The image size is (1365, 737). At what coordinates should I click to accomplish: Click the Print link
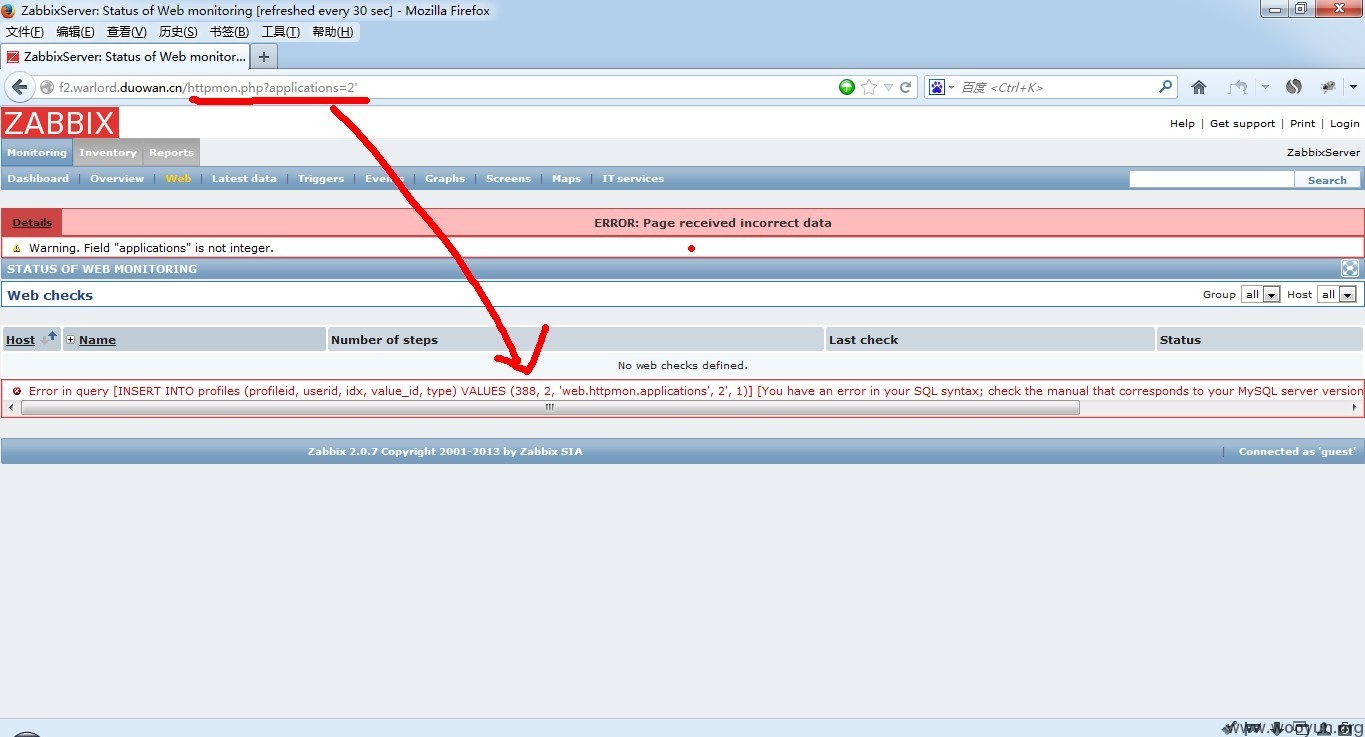[1303, 124]
